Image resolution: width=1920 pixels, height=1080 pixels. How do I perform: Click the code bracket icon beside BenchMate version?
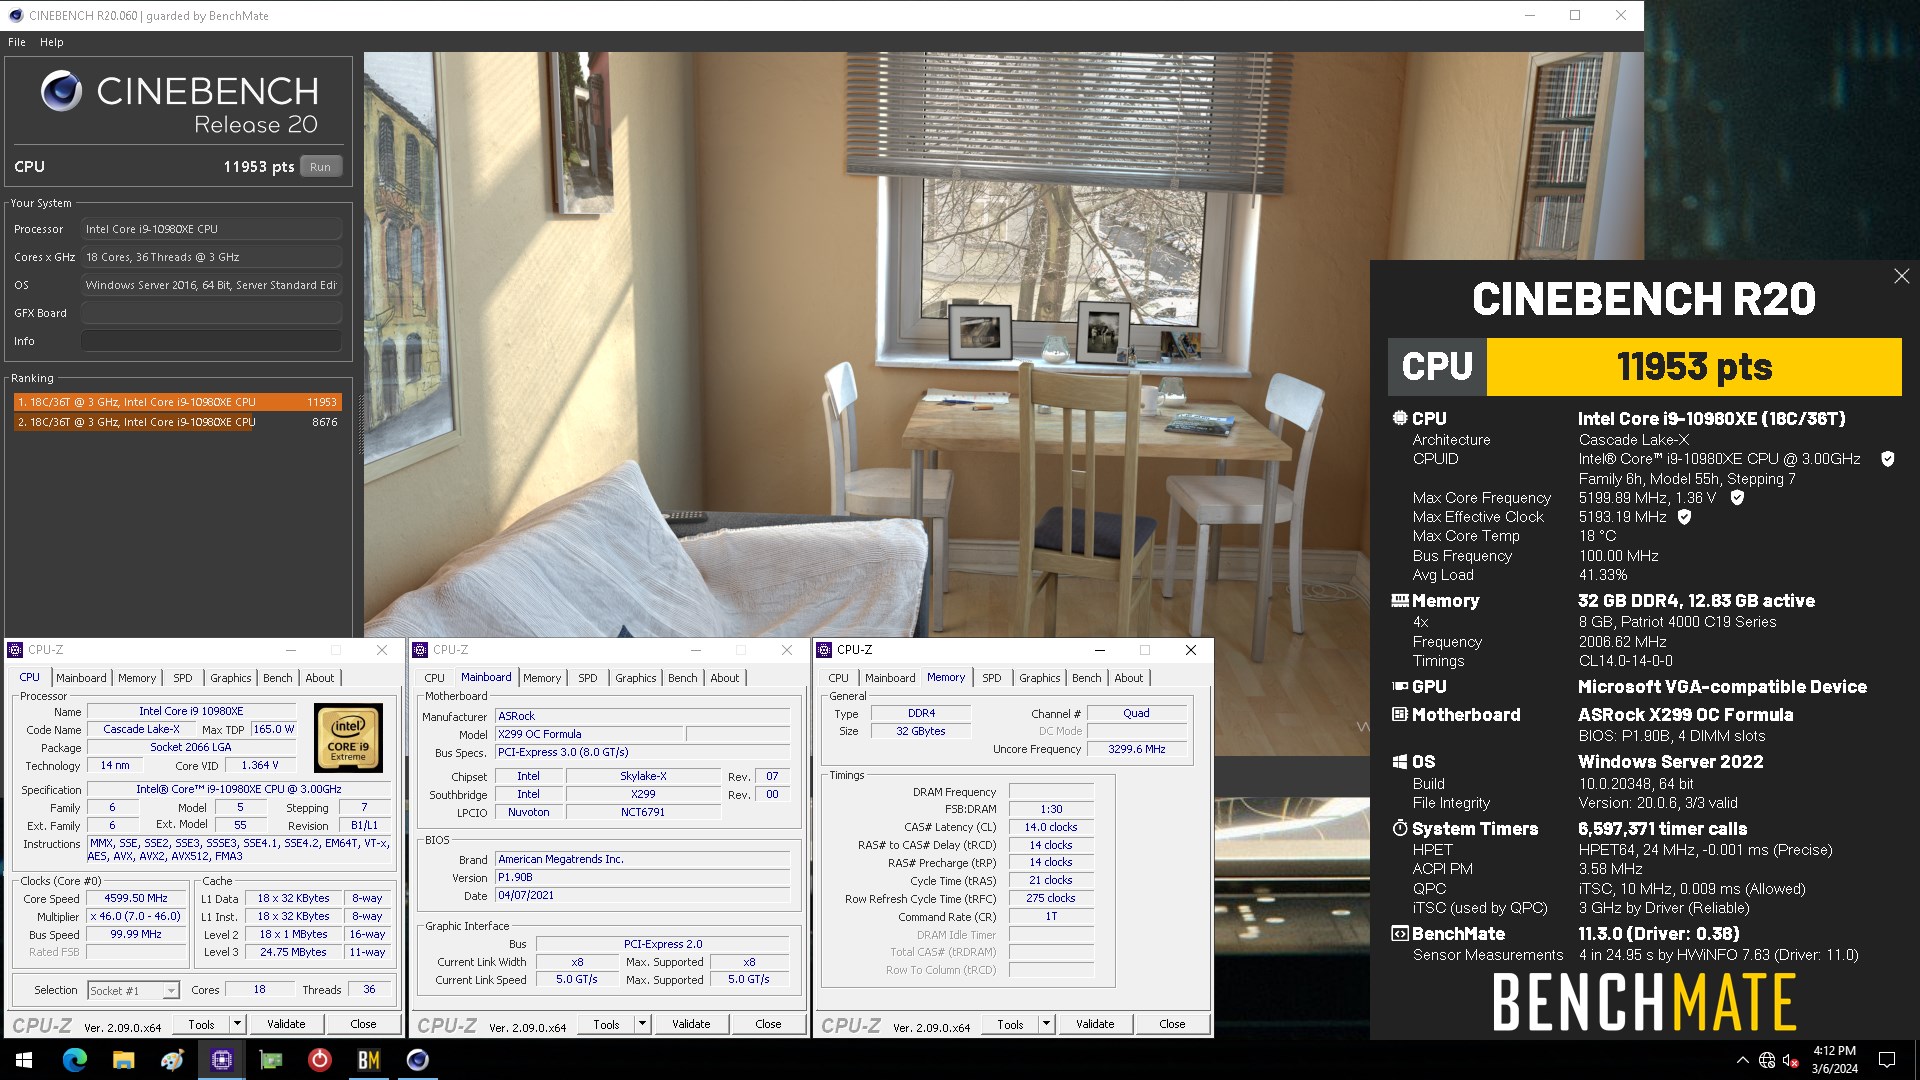[x=1400, y=934]
